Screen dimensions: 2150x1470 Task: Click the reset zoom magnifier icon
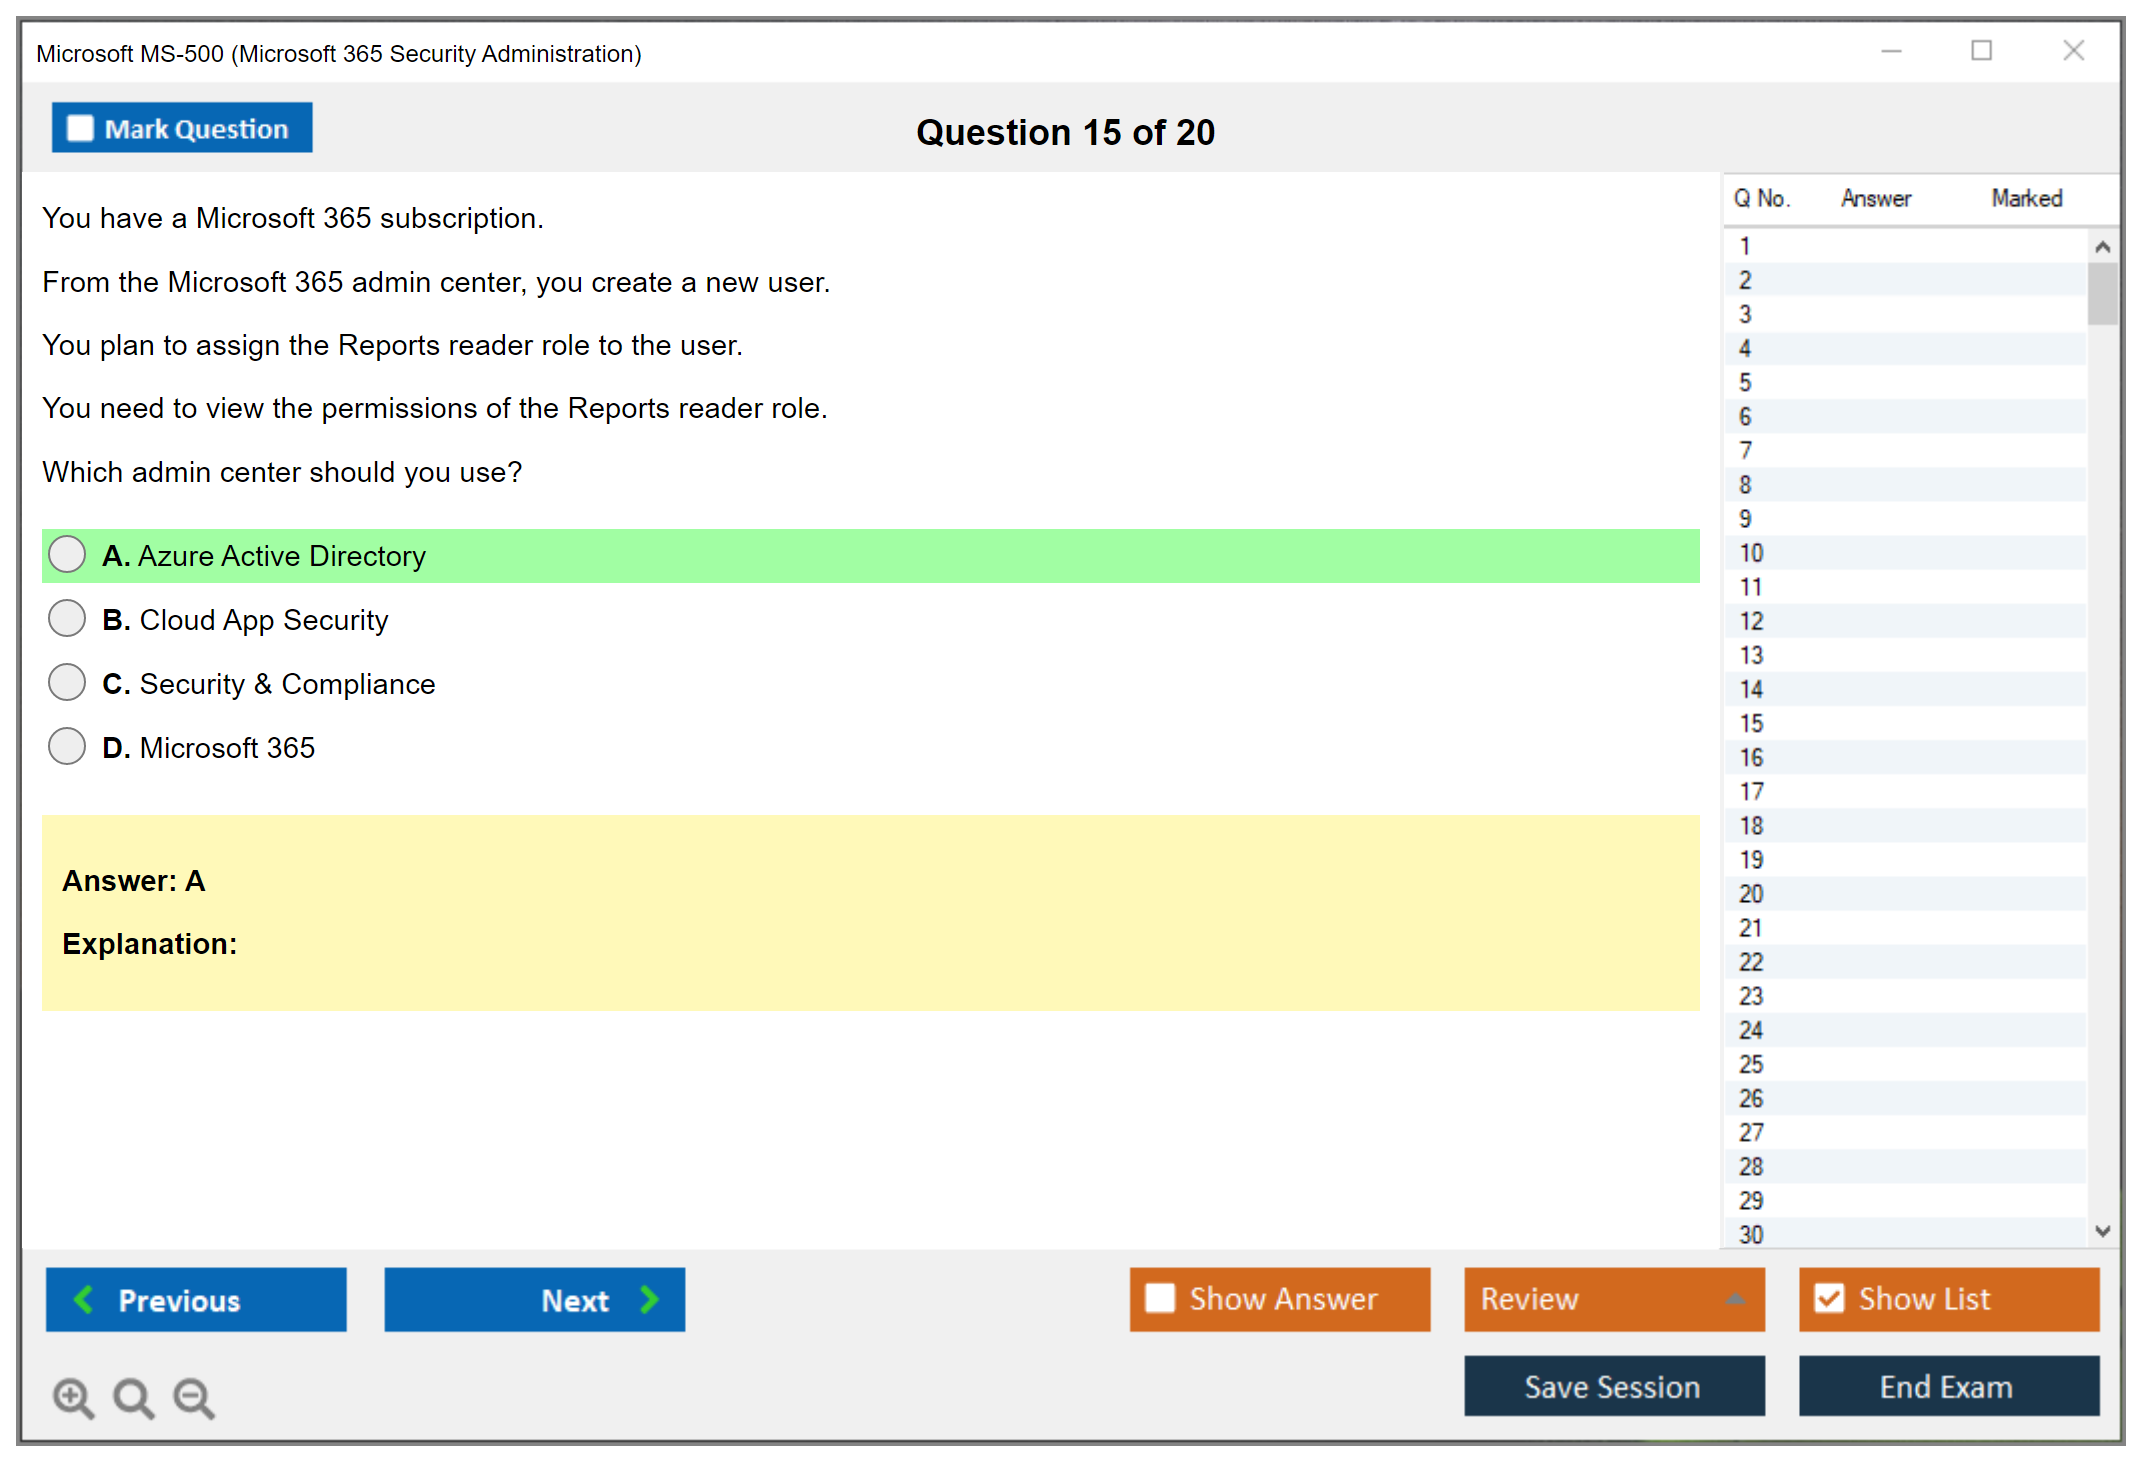(x=133, y=1397)
